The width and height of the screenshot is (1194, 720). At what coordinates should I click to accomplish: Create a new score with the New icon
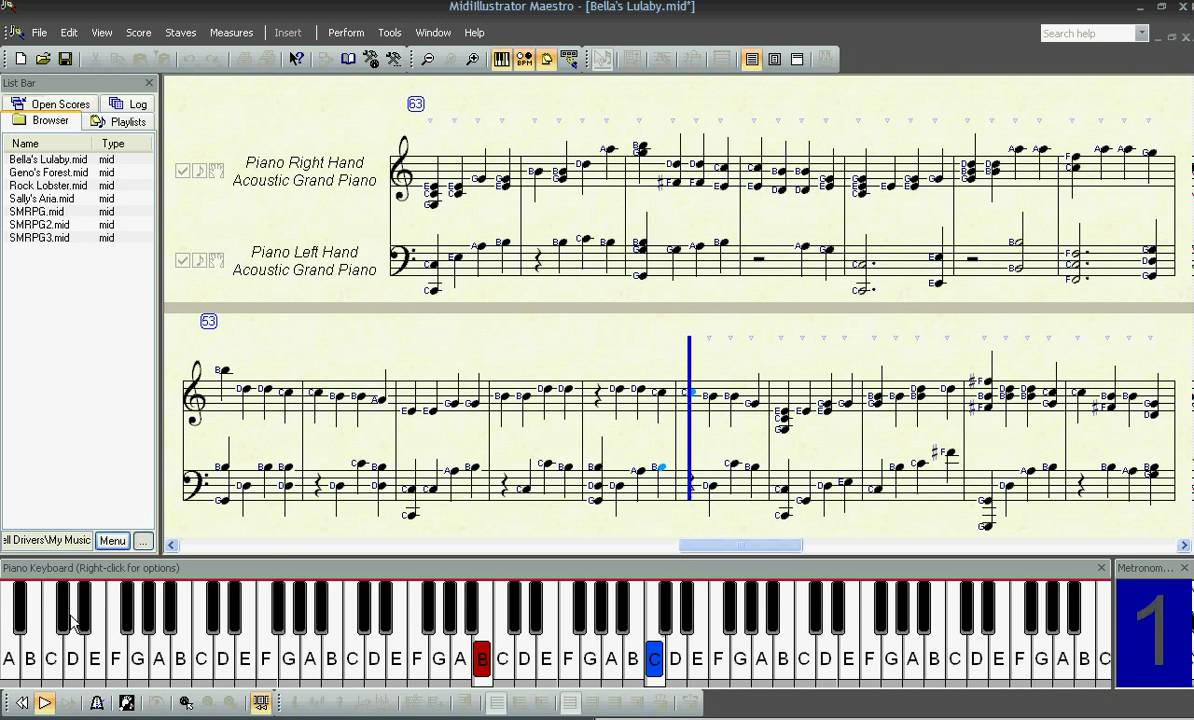coord(21,59)
